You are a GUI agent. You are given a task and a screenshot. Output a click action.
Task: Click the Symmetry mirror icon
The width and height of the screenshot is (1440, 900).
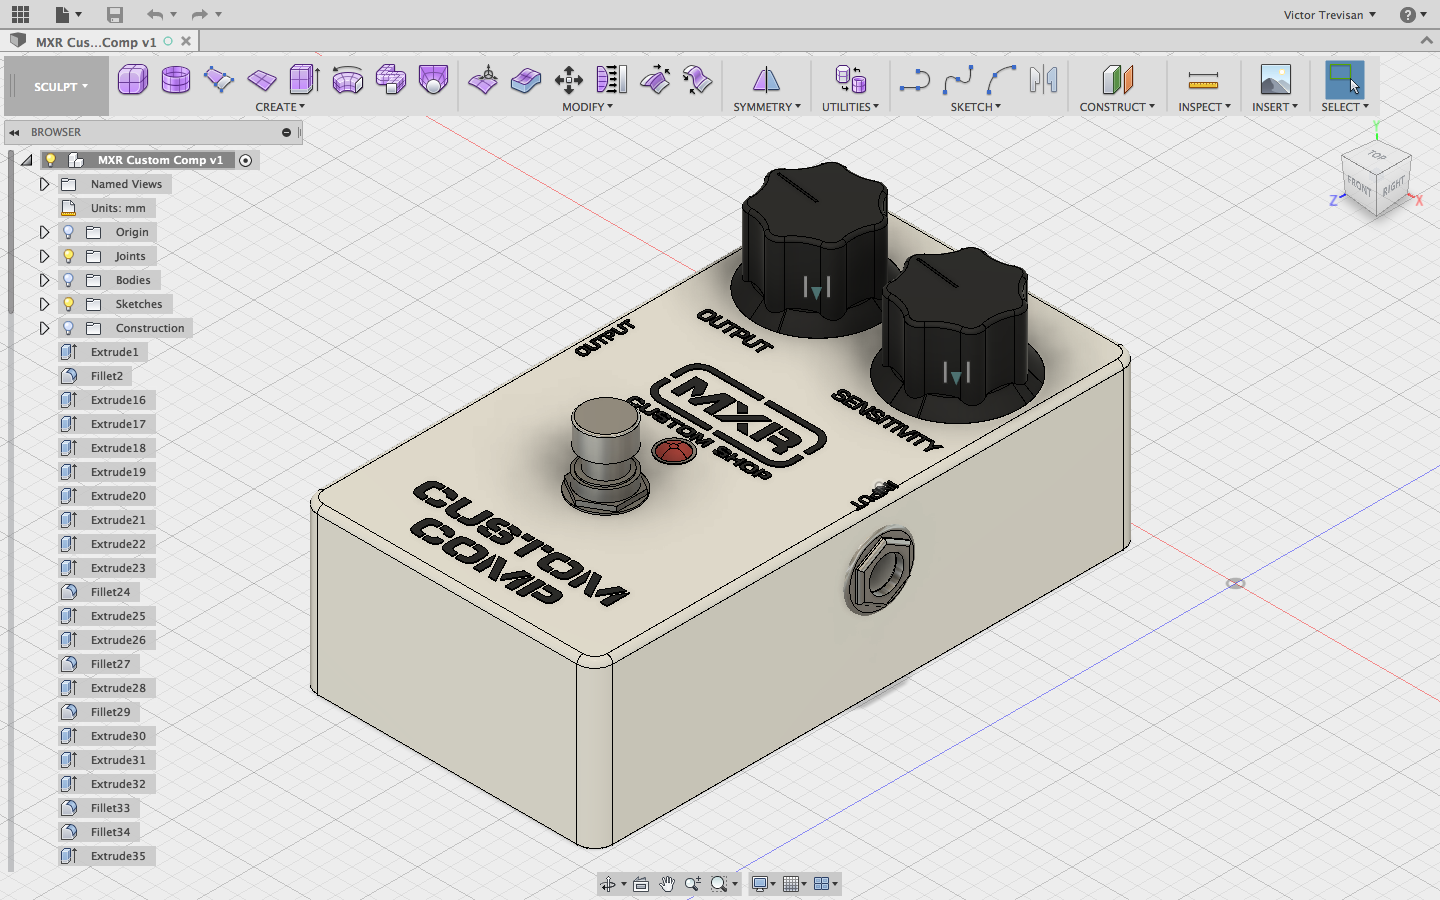point(766,80)
